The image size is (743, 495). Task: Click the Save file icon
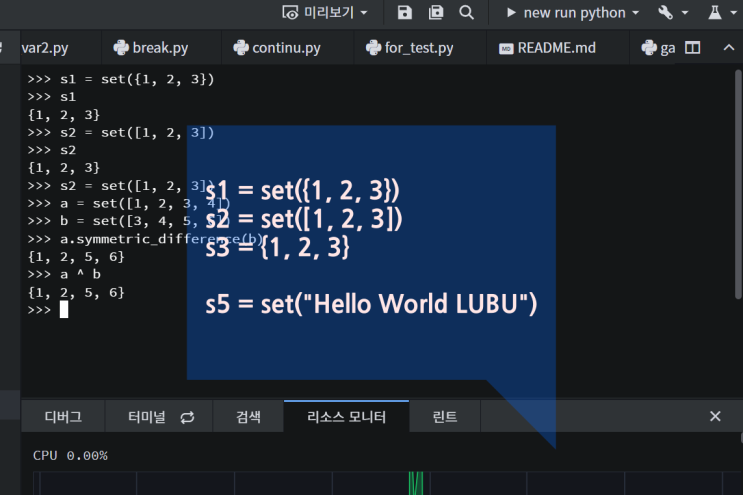(404, 12)
